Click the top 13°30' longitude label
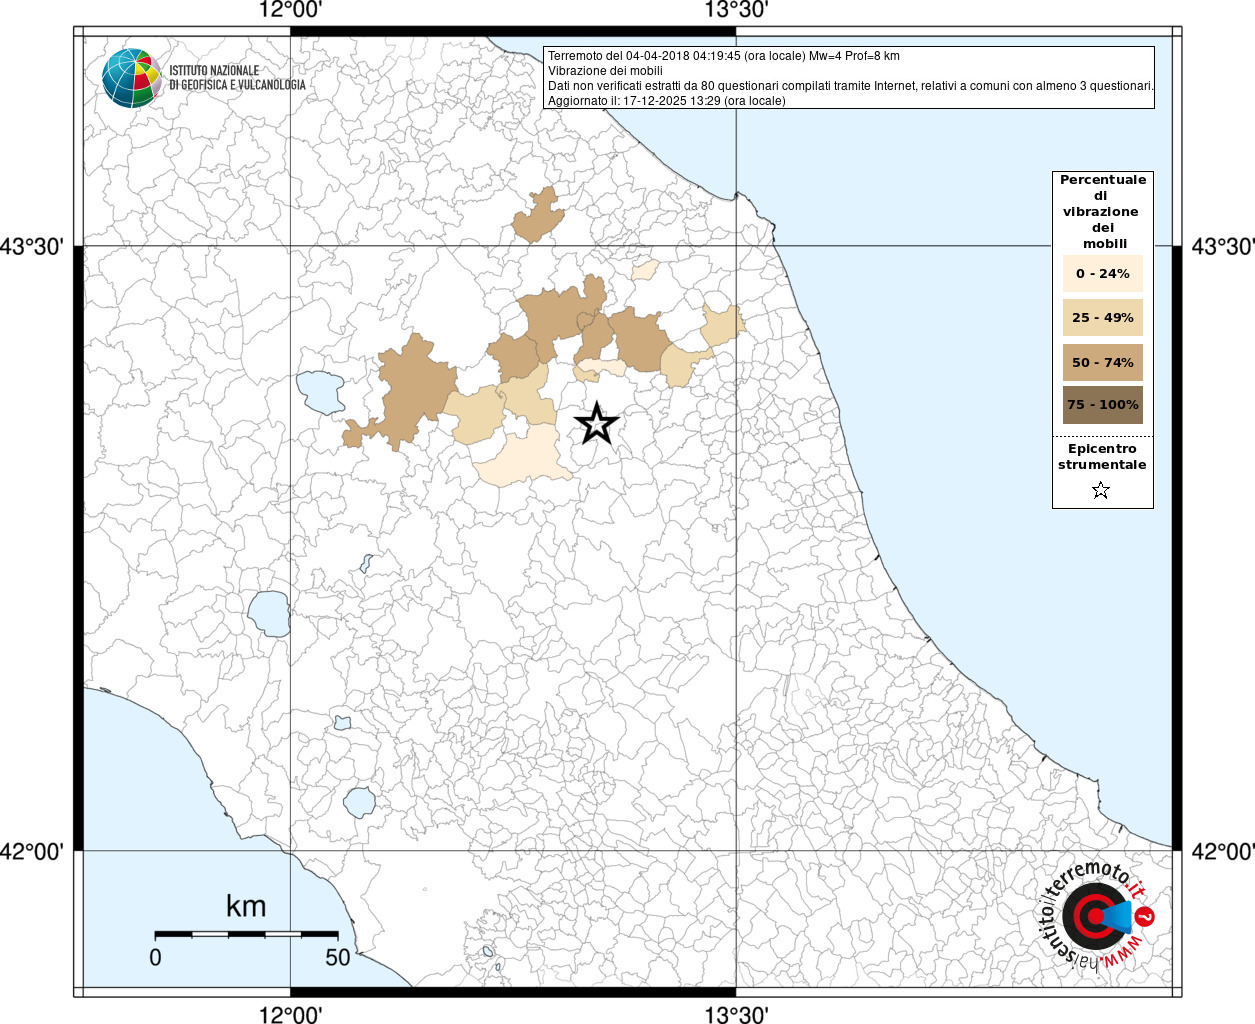Screen dimensions: 1255x1024 pos(736,10)
